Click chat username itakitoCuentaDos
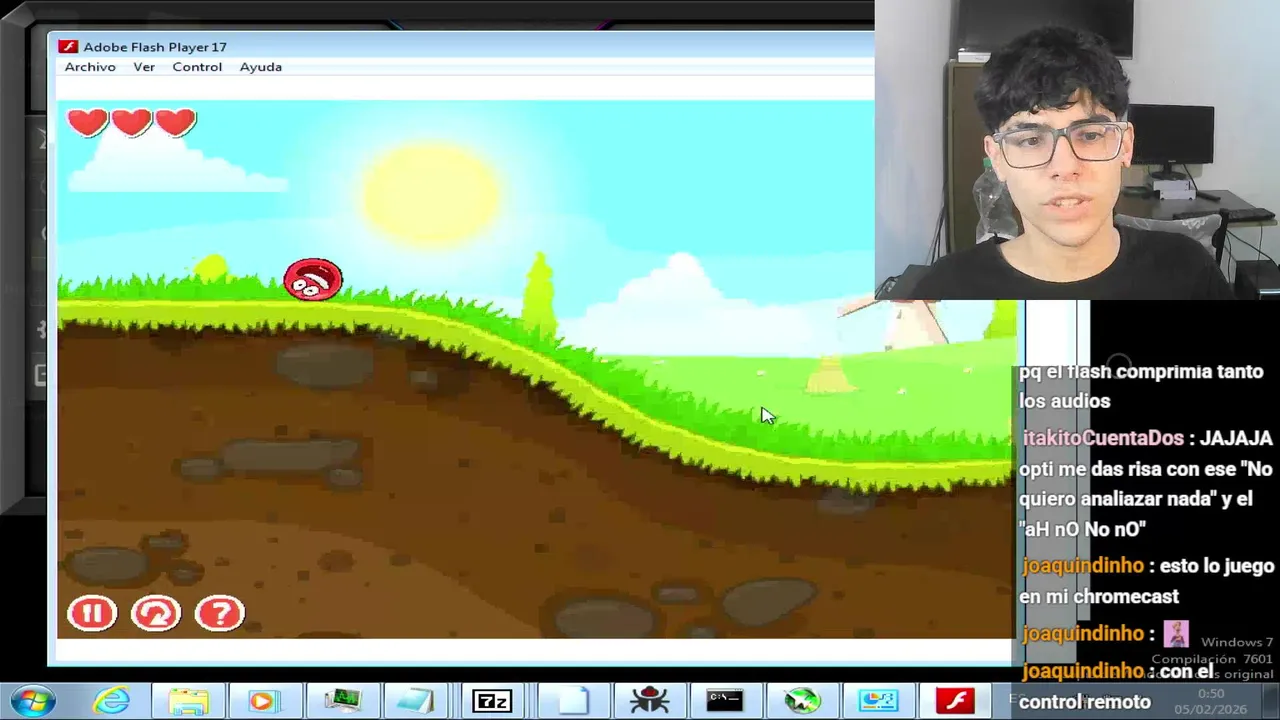This screenshot has width=1280, height=720. pos(1103,438)
